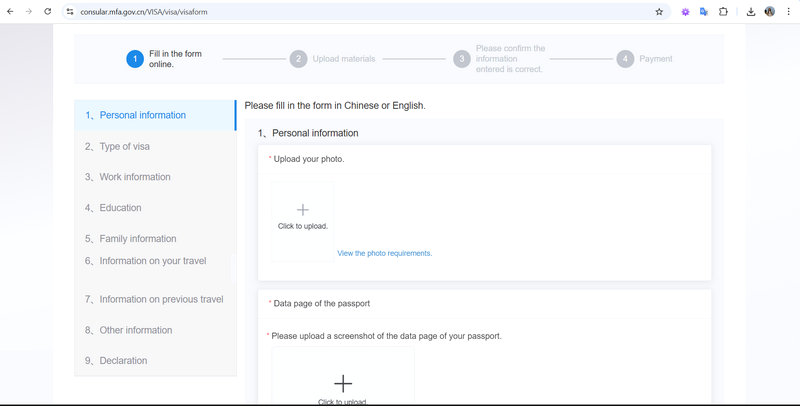
Task: Click the browser forward arrow
Action: [29, 11]
